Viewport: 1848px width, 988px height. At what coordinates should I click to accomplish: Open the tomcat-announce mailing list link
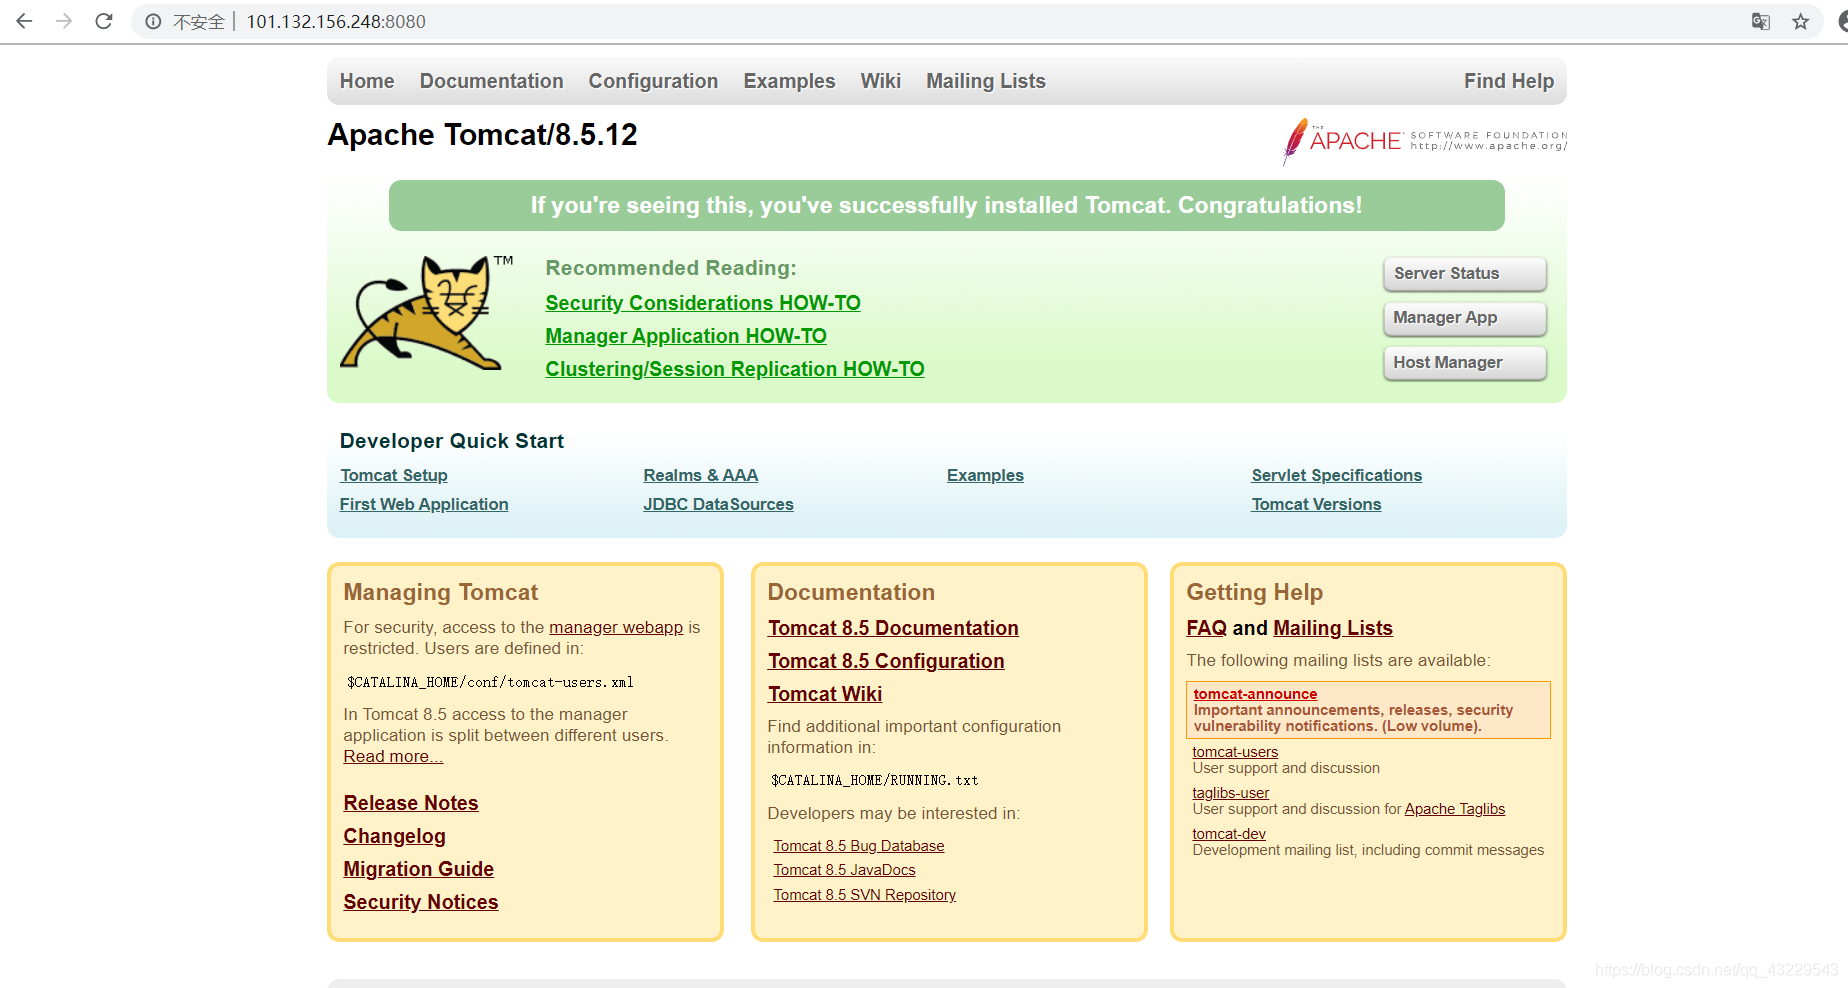1255,694
